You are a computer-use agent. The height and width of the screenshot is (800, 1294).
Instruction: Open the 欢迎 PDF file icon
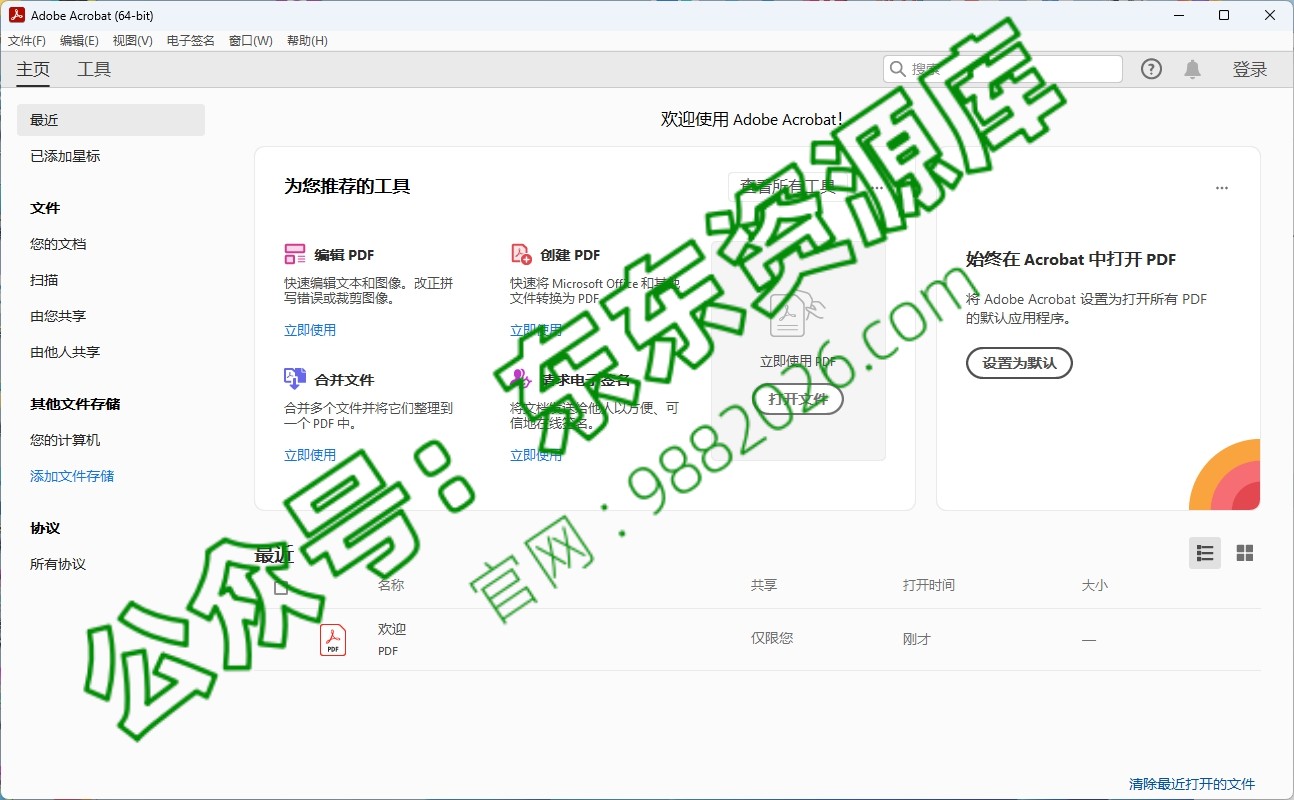point(333,638)
